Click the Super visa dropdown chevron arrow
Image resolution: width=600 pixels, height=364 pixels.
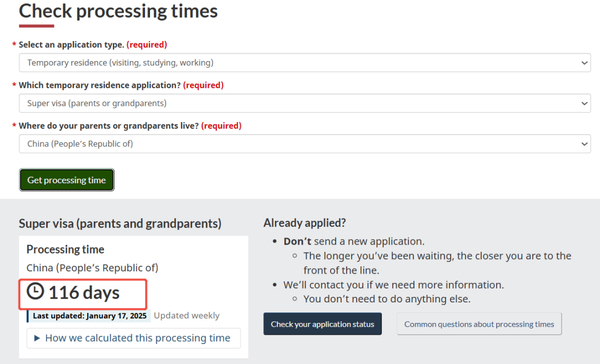click(584, 103)
